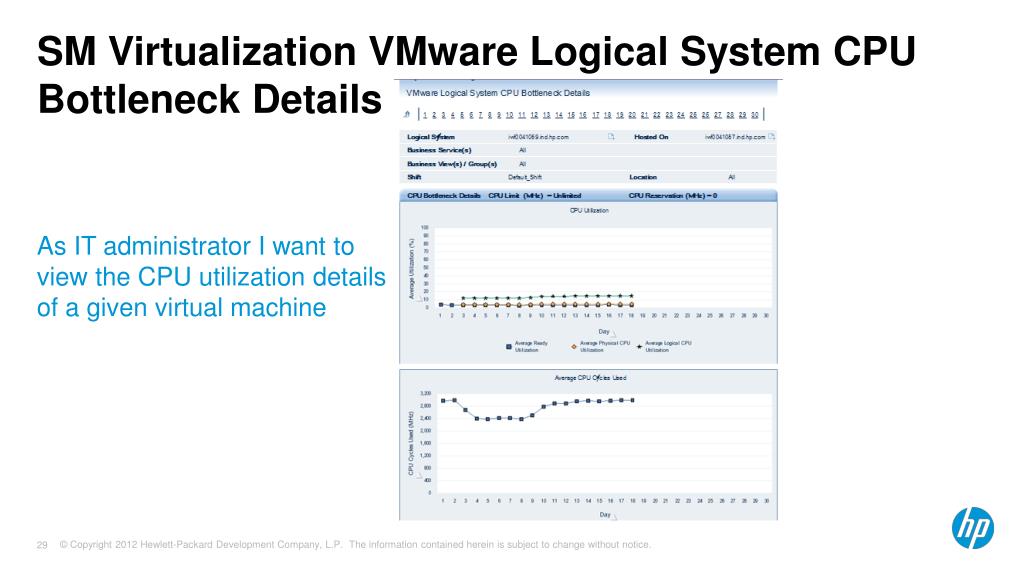
Task: Click the Hewlett-Packard copyright notice in footer
Action: click(x=355, y=544)
